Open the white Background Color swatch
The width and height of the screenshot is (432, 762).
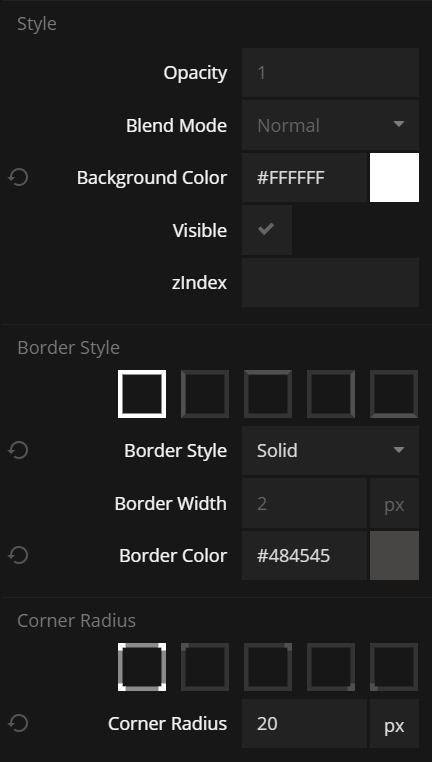[x=394, y=177]
